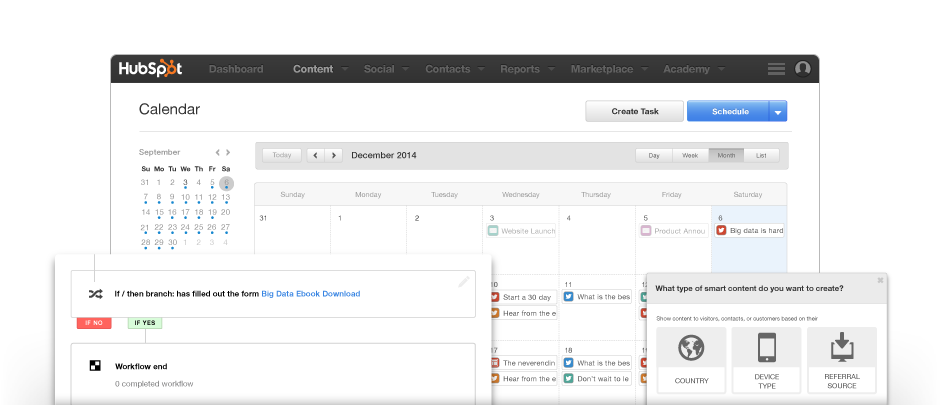Switch to List calendar view
This screenshot has width=940, height=405.
point(761,155)
